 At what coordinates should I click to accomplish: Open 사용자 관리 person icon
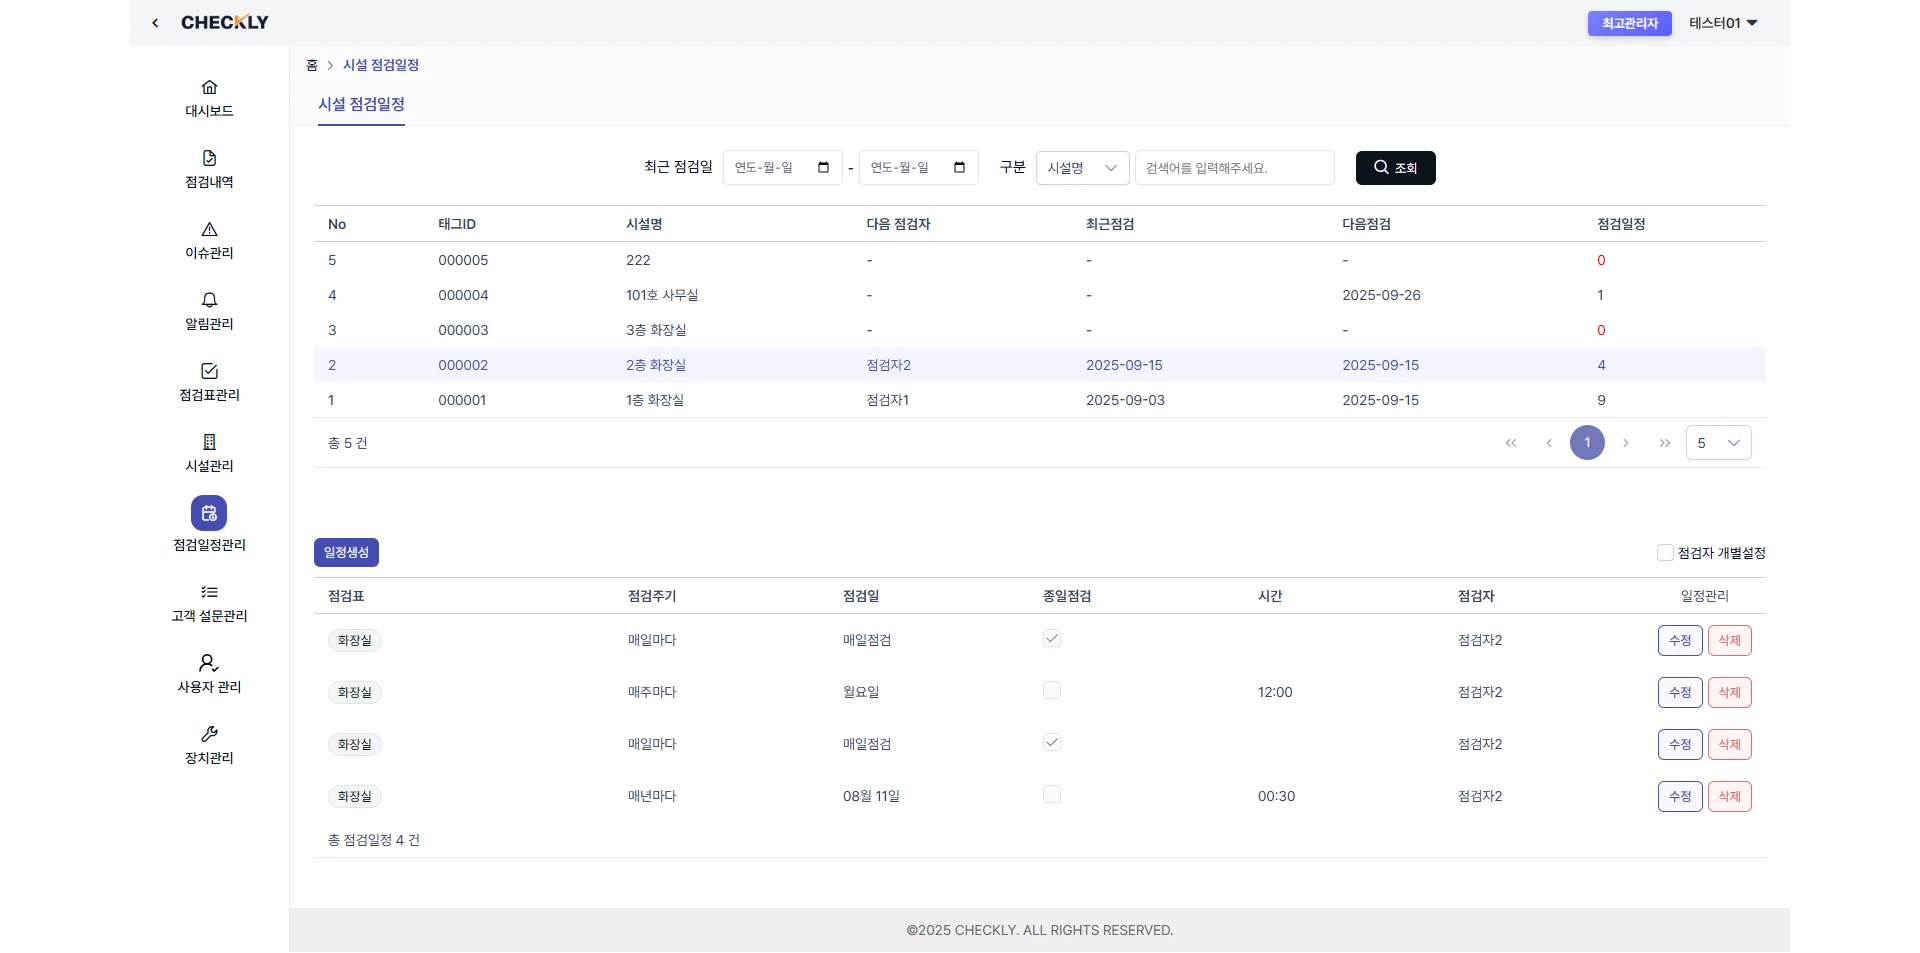(209, 663)
